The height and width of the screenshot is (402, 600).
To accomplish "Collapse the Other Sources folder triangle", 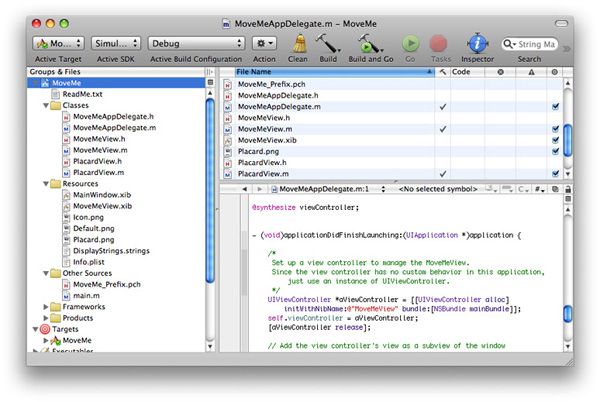I will (46, 273).
